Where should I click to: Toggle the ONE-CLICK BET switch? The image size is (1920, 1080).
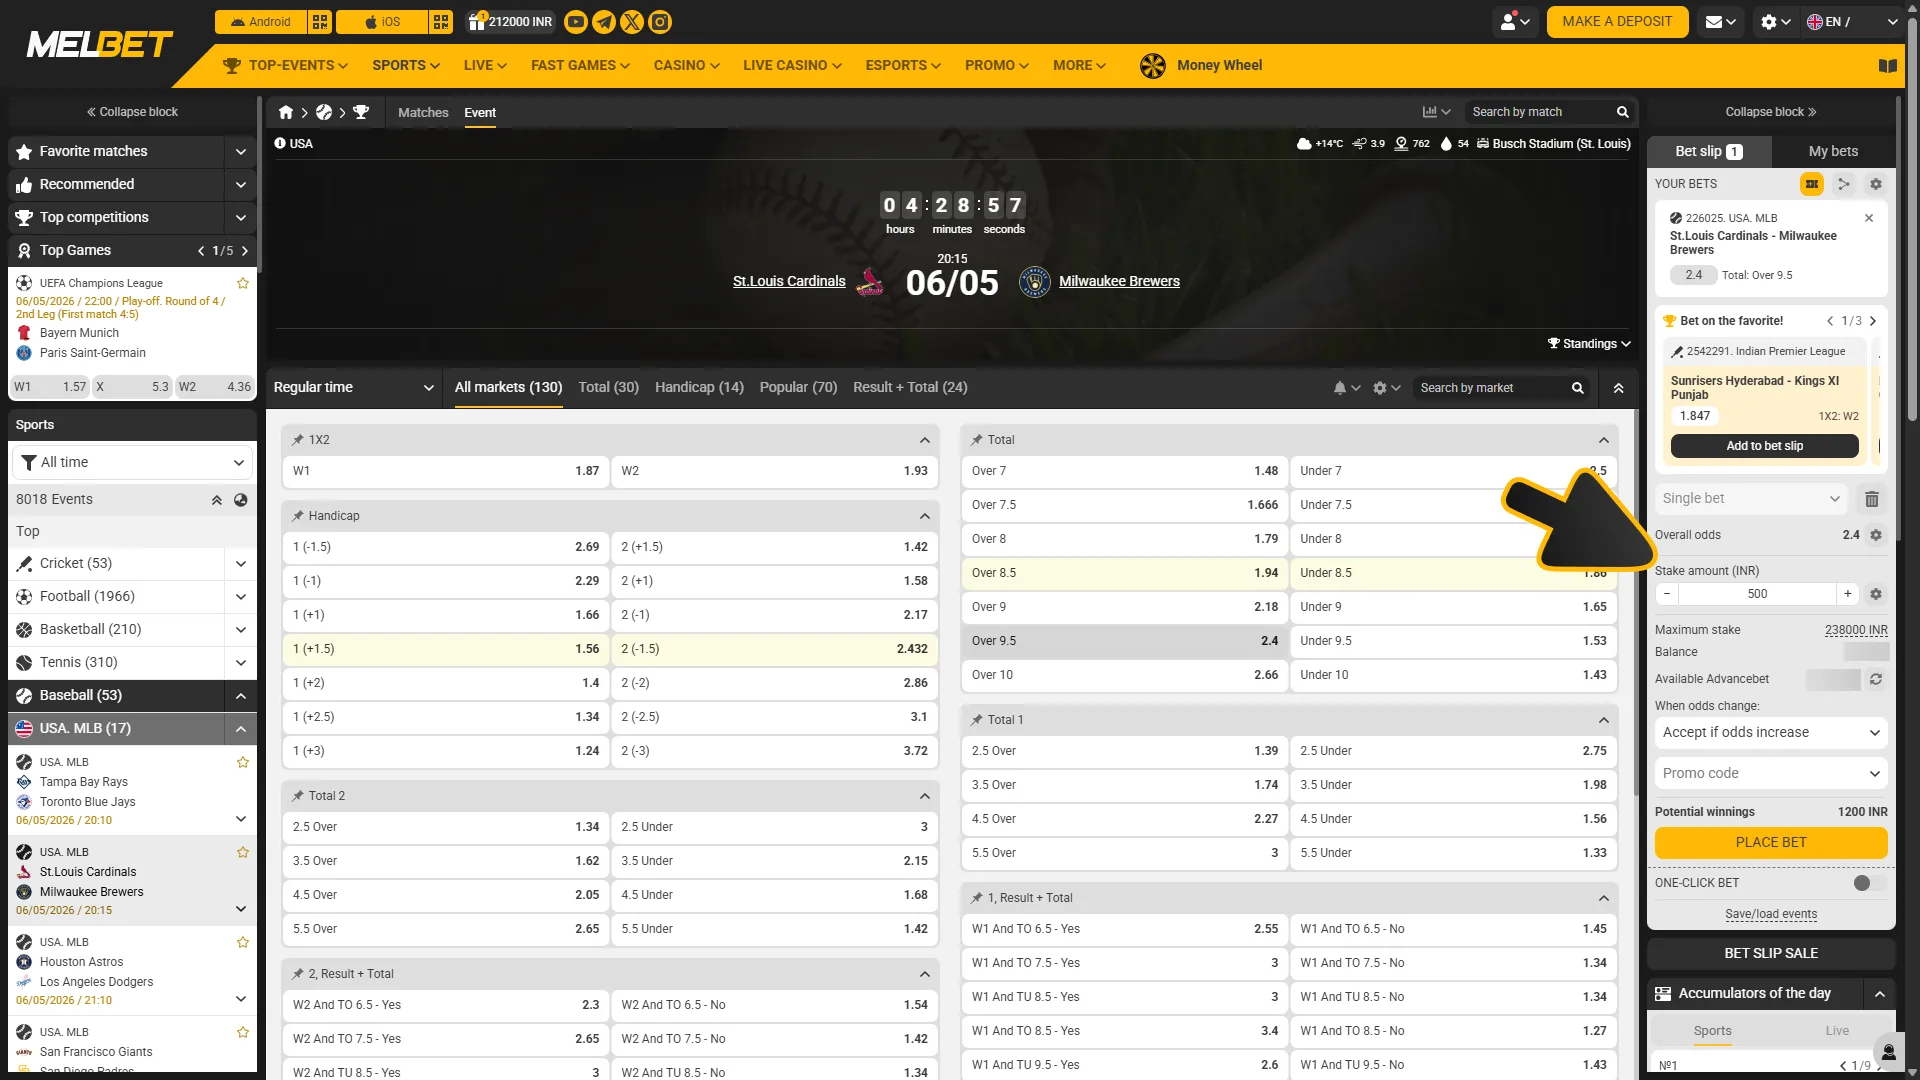[x=1868, y=883]
